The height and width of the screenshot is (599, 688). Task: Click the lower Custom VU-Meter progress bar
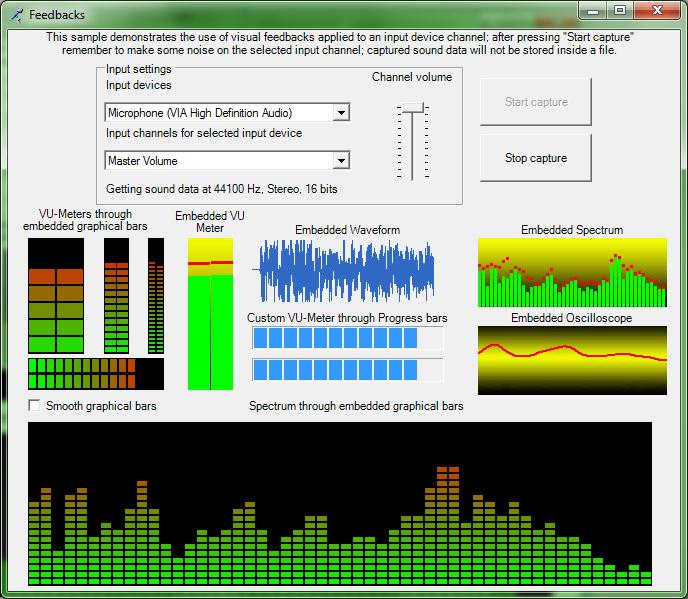pyautogui.click(x=345, y=370)
